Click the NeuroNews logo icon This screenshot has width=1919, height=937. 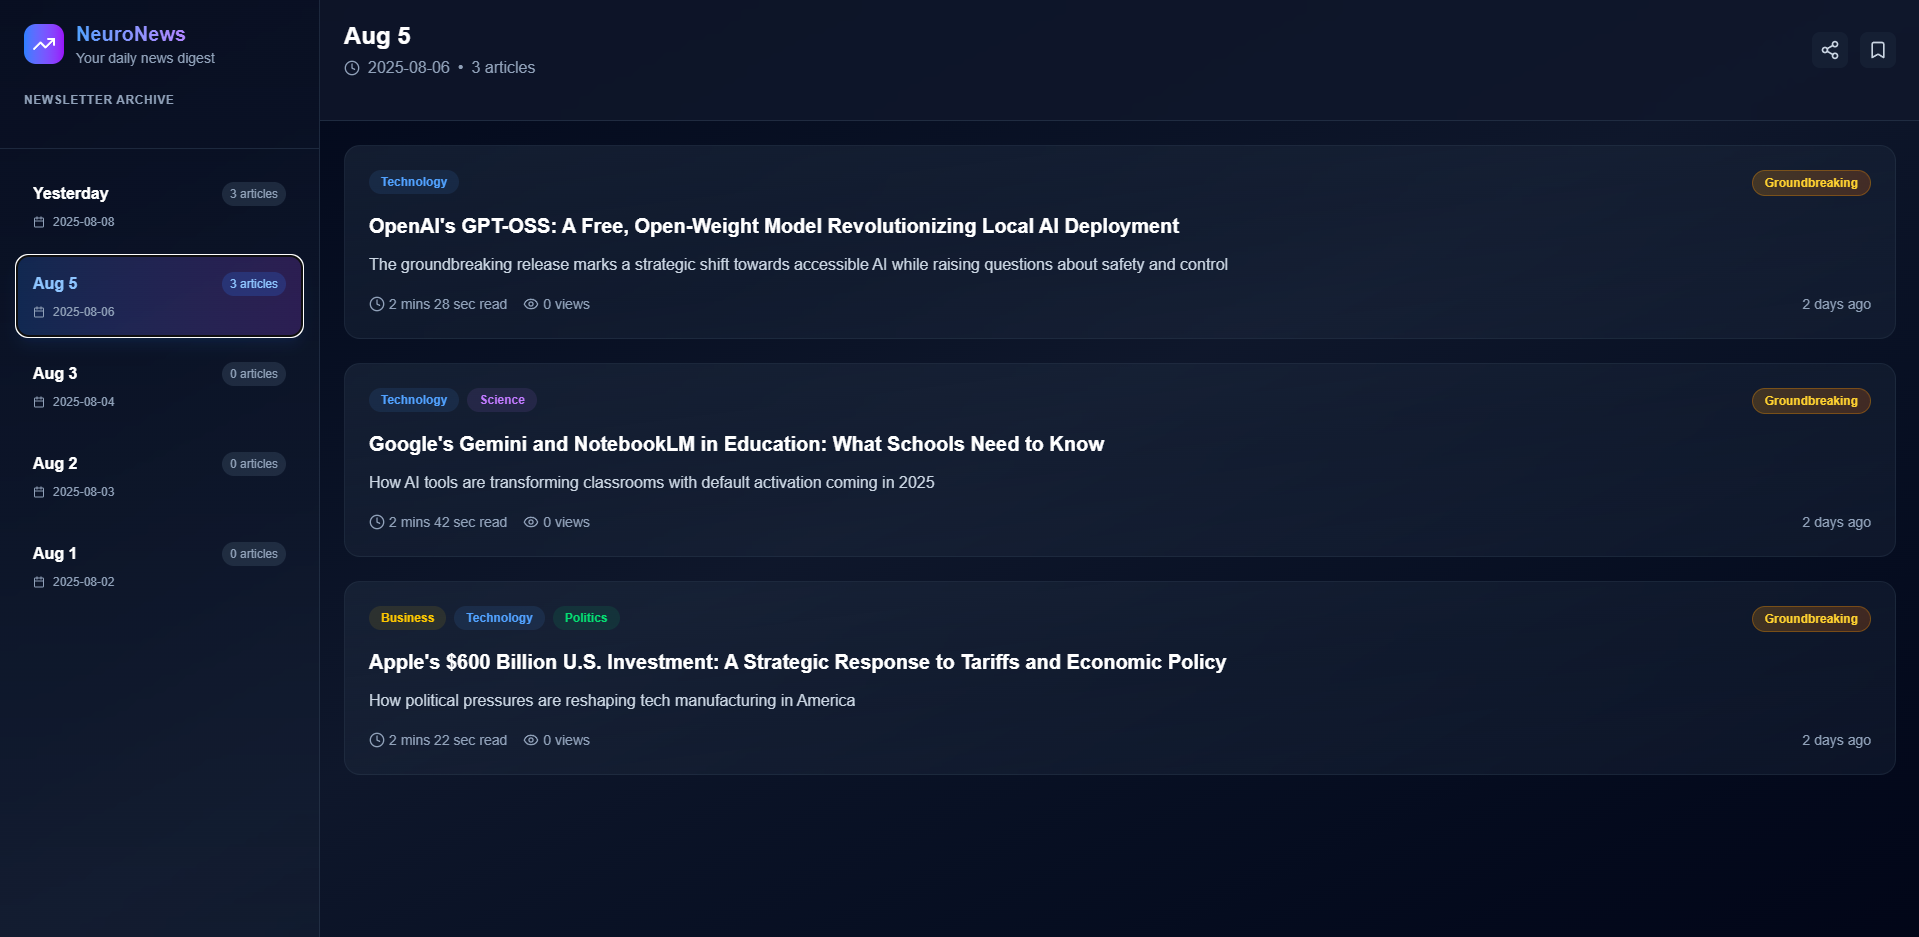pos(44,44)
